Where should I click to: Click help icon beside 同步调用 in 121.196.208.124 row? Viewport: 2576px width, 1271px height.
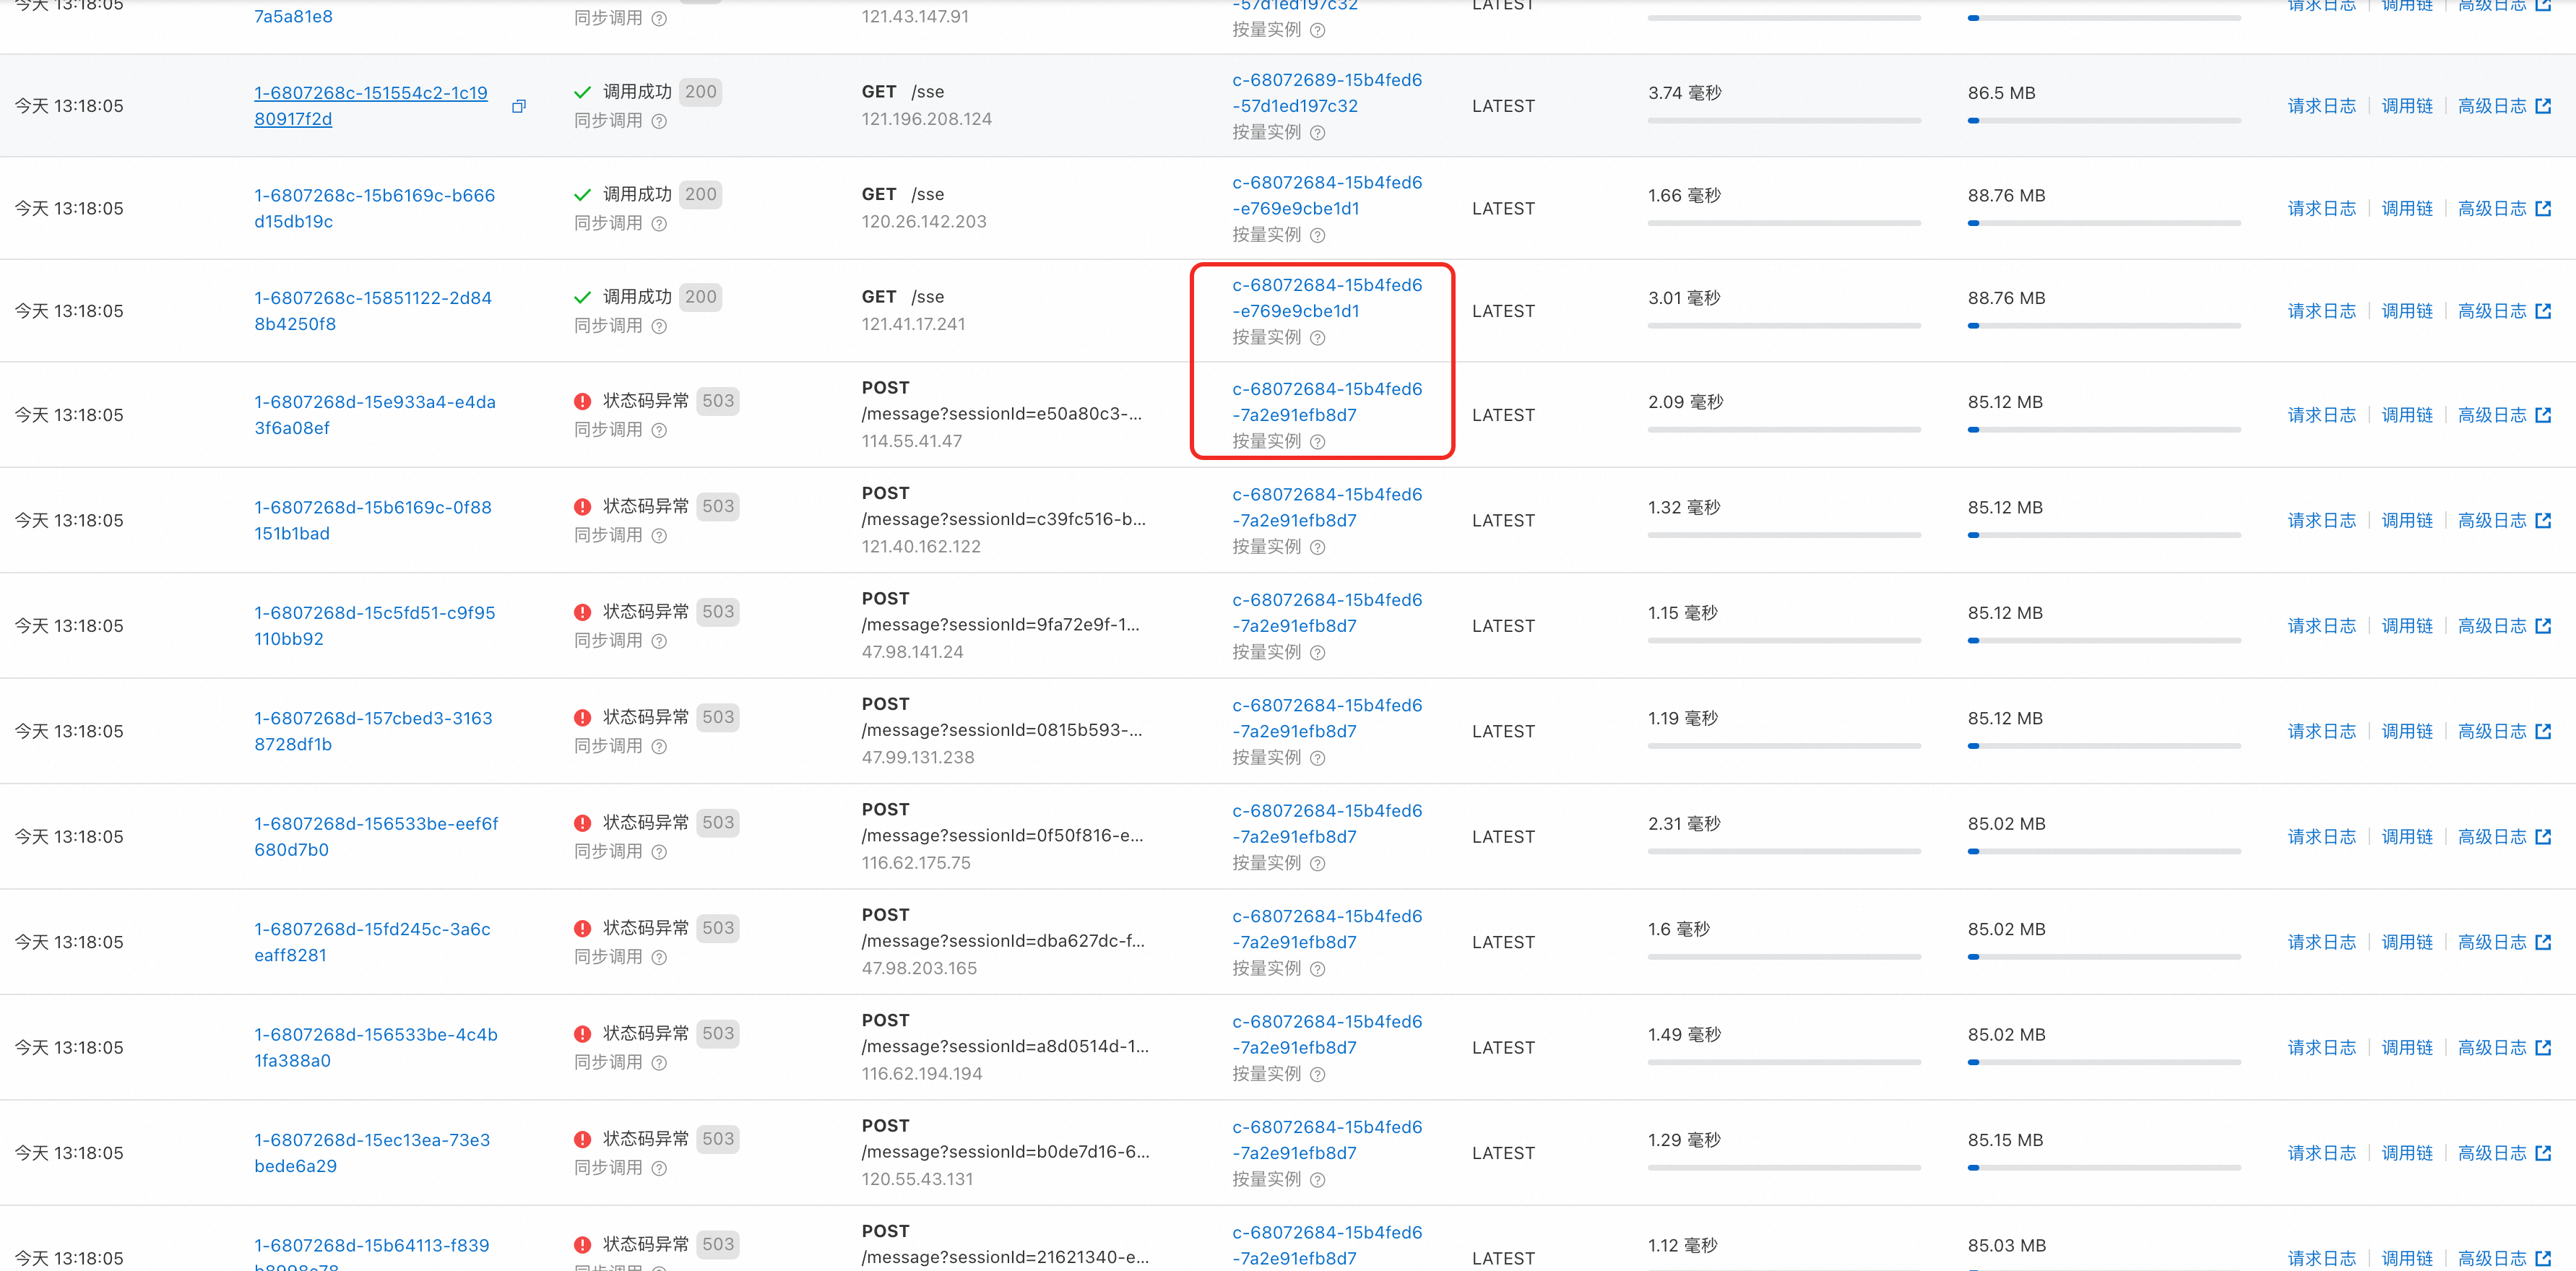point(659,121)
